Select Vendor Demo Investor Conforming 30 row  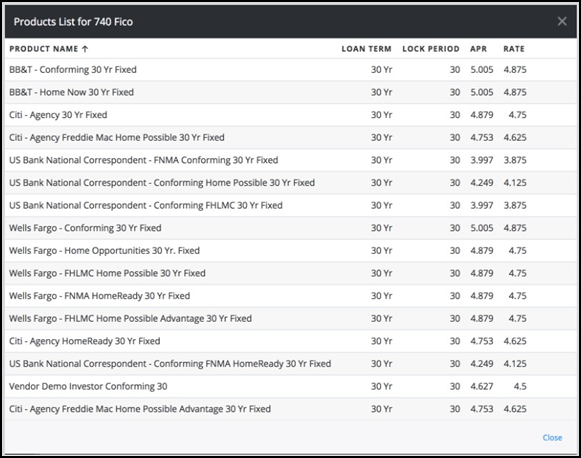290,386
